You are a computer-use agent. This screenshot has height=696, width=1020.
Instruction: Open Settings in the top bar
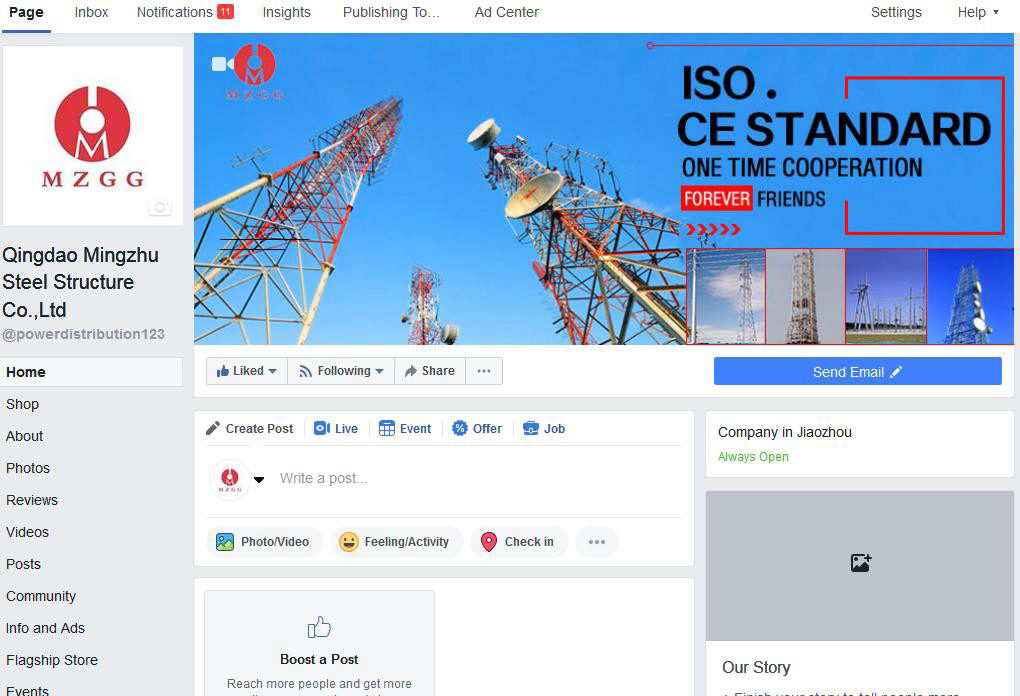(896, 12)
